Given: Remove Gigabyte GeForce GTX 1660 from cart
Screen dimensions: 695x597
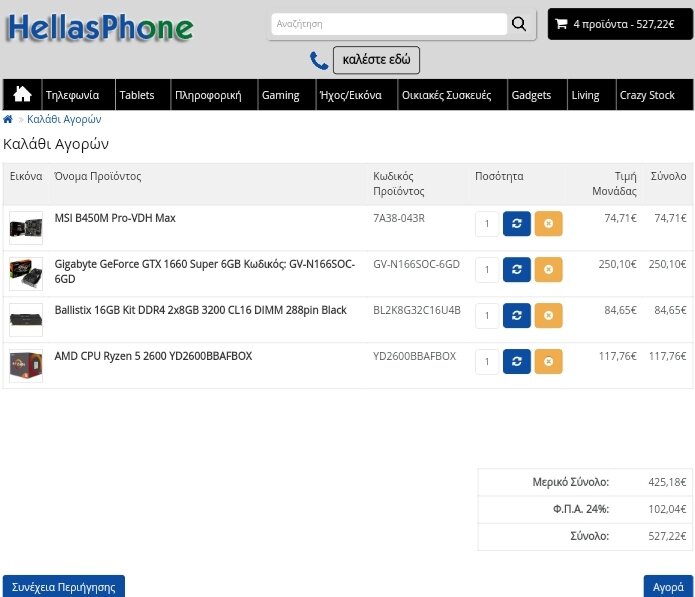Looking at the screenshot, I should (548, 269).
